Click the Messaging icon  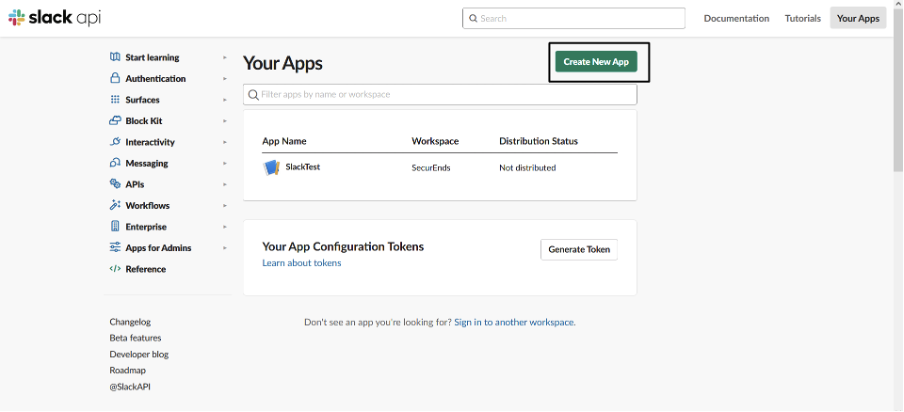[115, 163]
